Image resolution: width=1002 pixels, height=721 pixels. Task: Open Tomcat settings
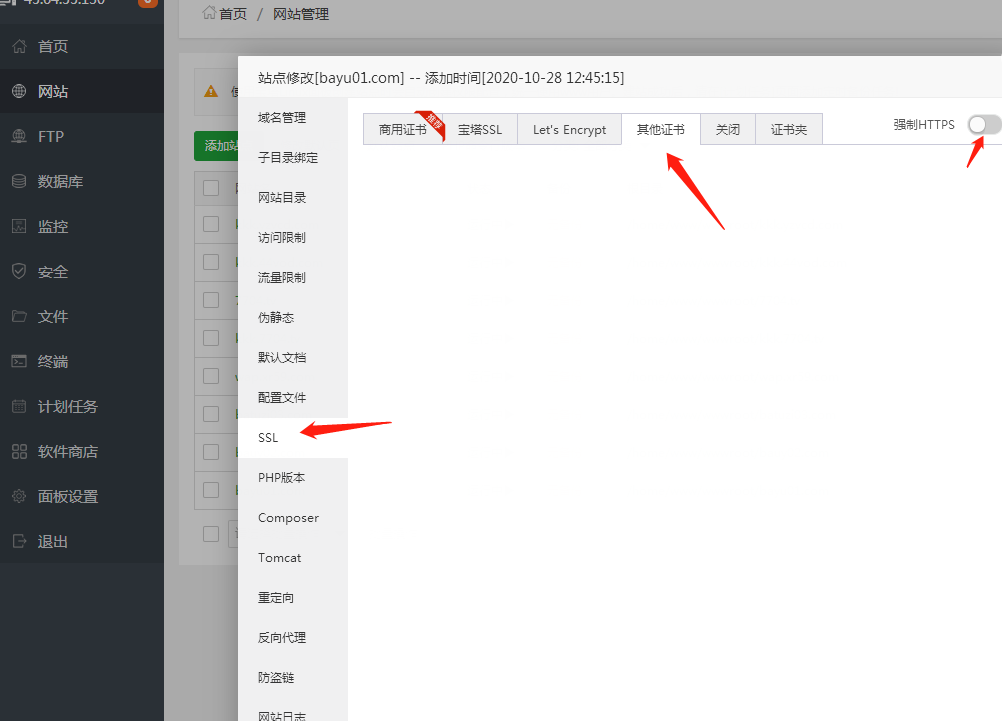293,557
